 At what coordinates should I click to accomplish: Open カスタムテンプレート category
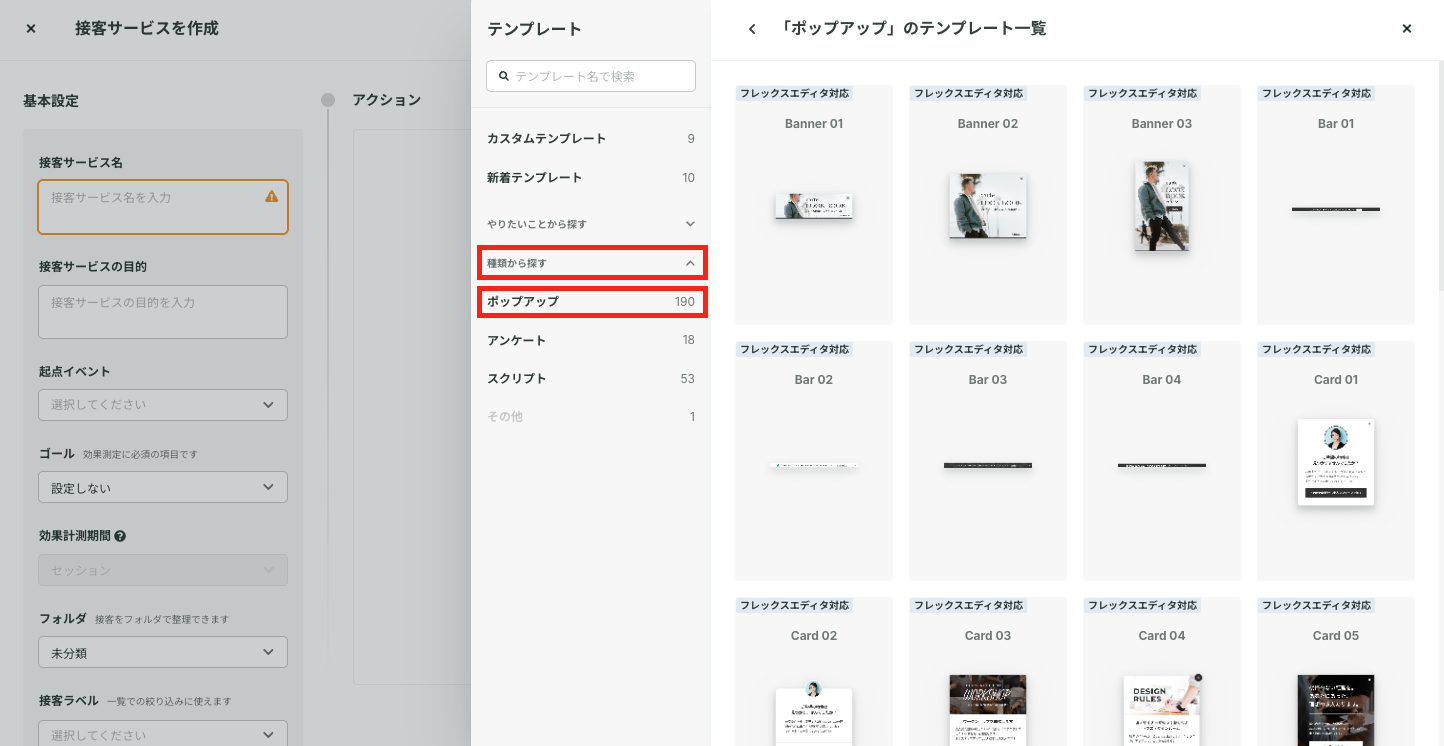pos(591,139)
